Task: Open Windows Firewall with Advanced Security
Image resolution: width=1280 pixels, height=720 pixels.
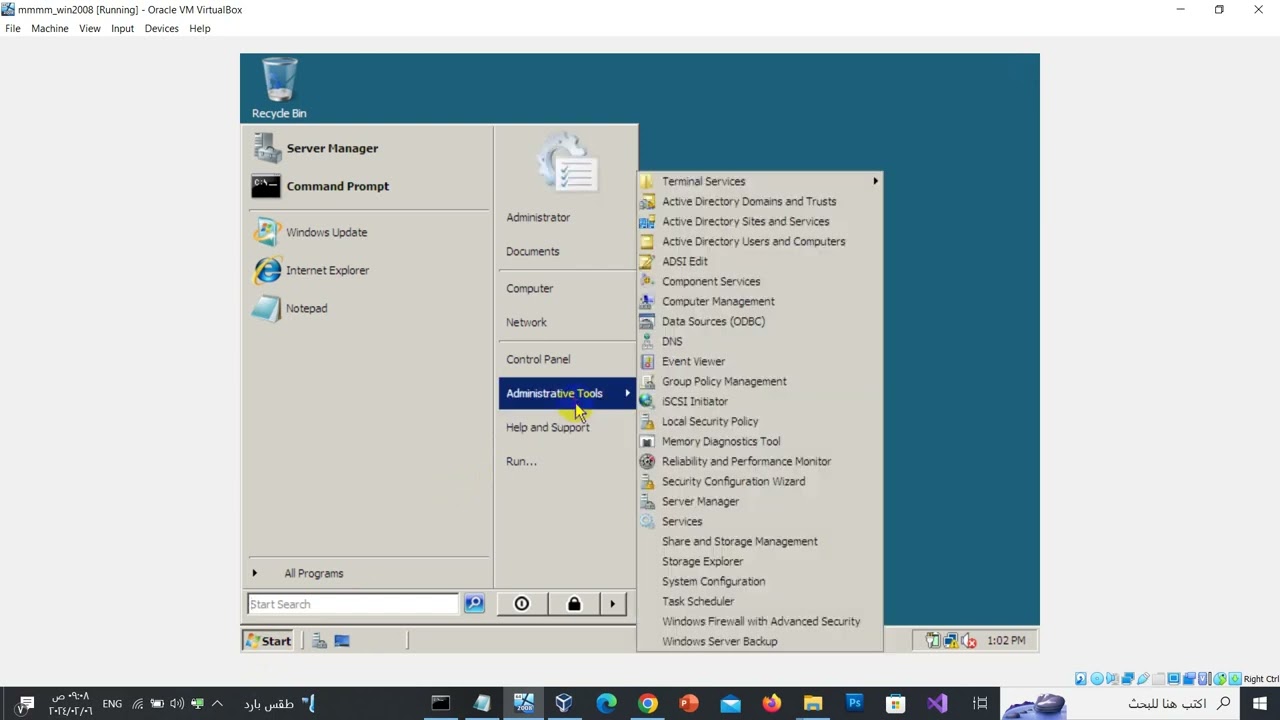Action: [x=760, y=621]
